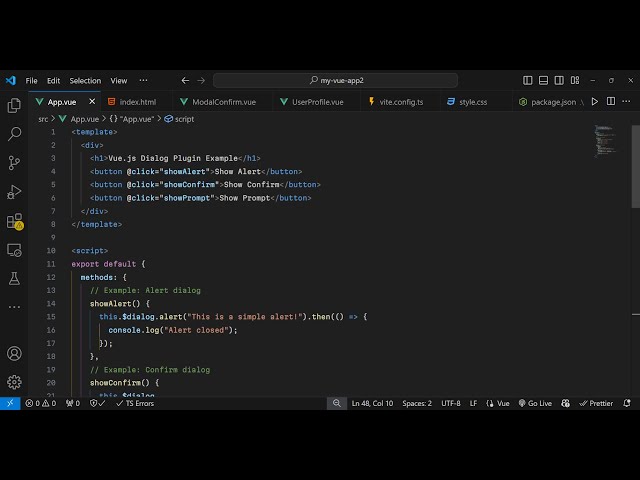Click the my-vue-app2 command center search box

point(335,80)
